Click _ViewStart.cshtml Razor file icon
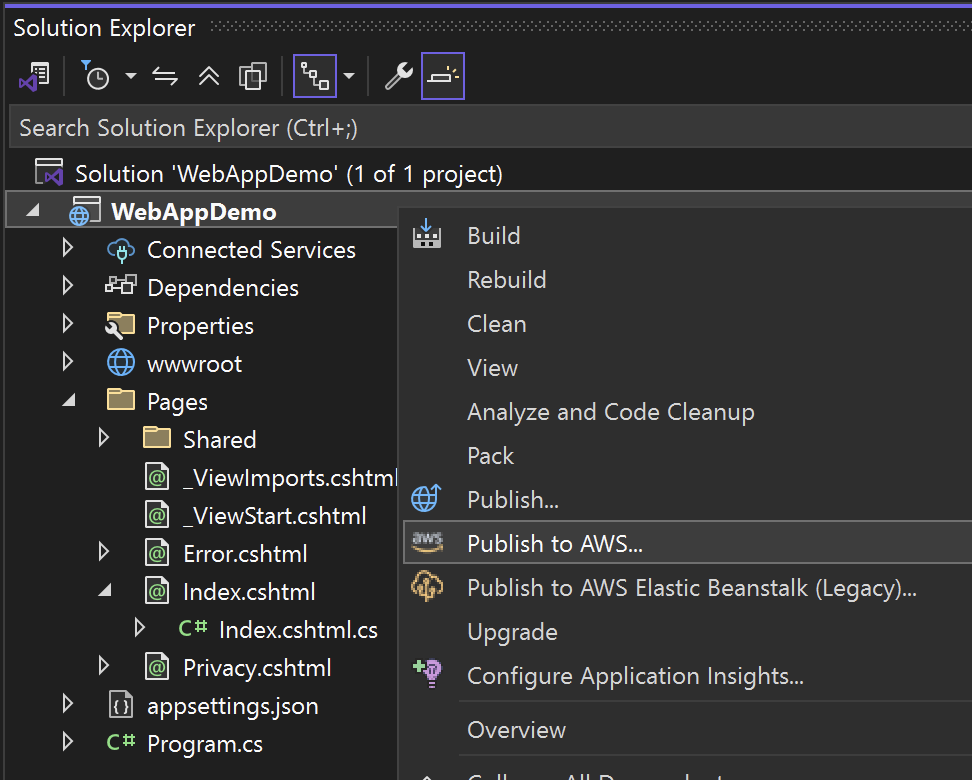 click(x=157, y=515)
